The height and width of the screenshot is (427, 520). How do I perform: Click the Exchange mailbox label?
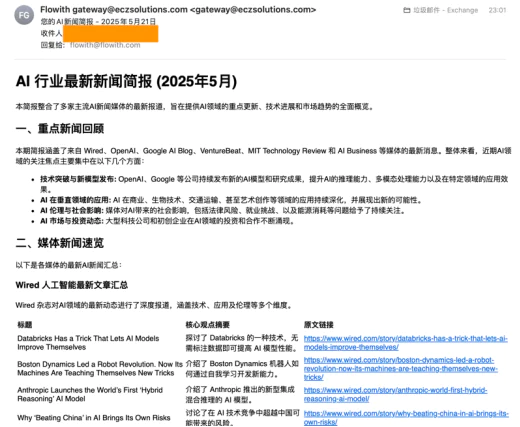[462, 10]
